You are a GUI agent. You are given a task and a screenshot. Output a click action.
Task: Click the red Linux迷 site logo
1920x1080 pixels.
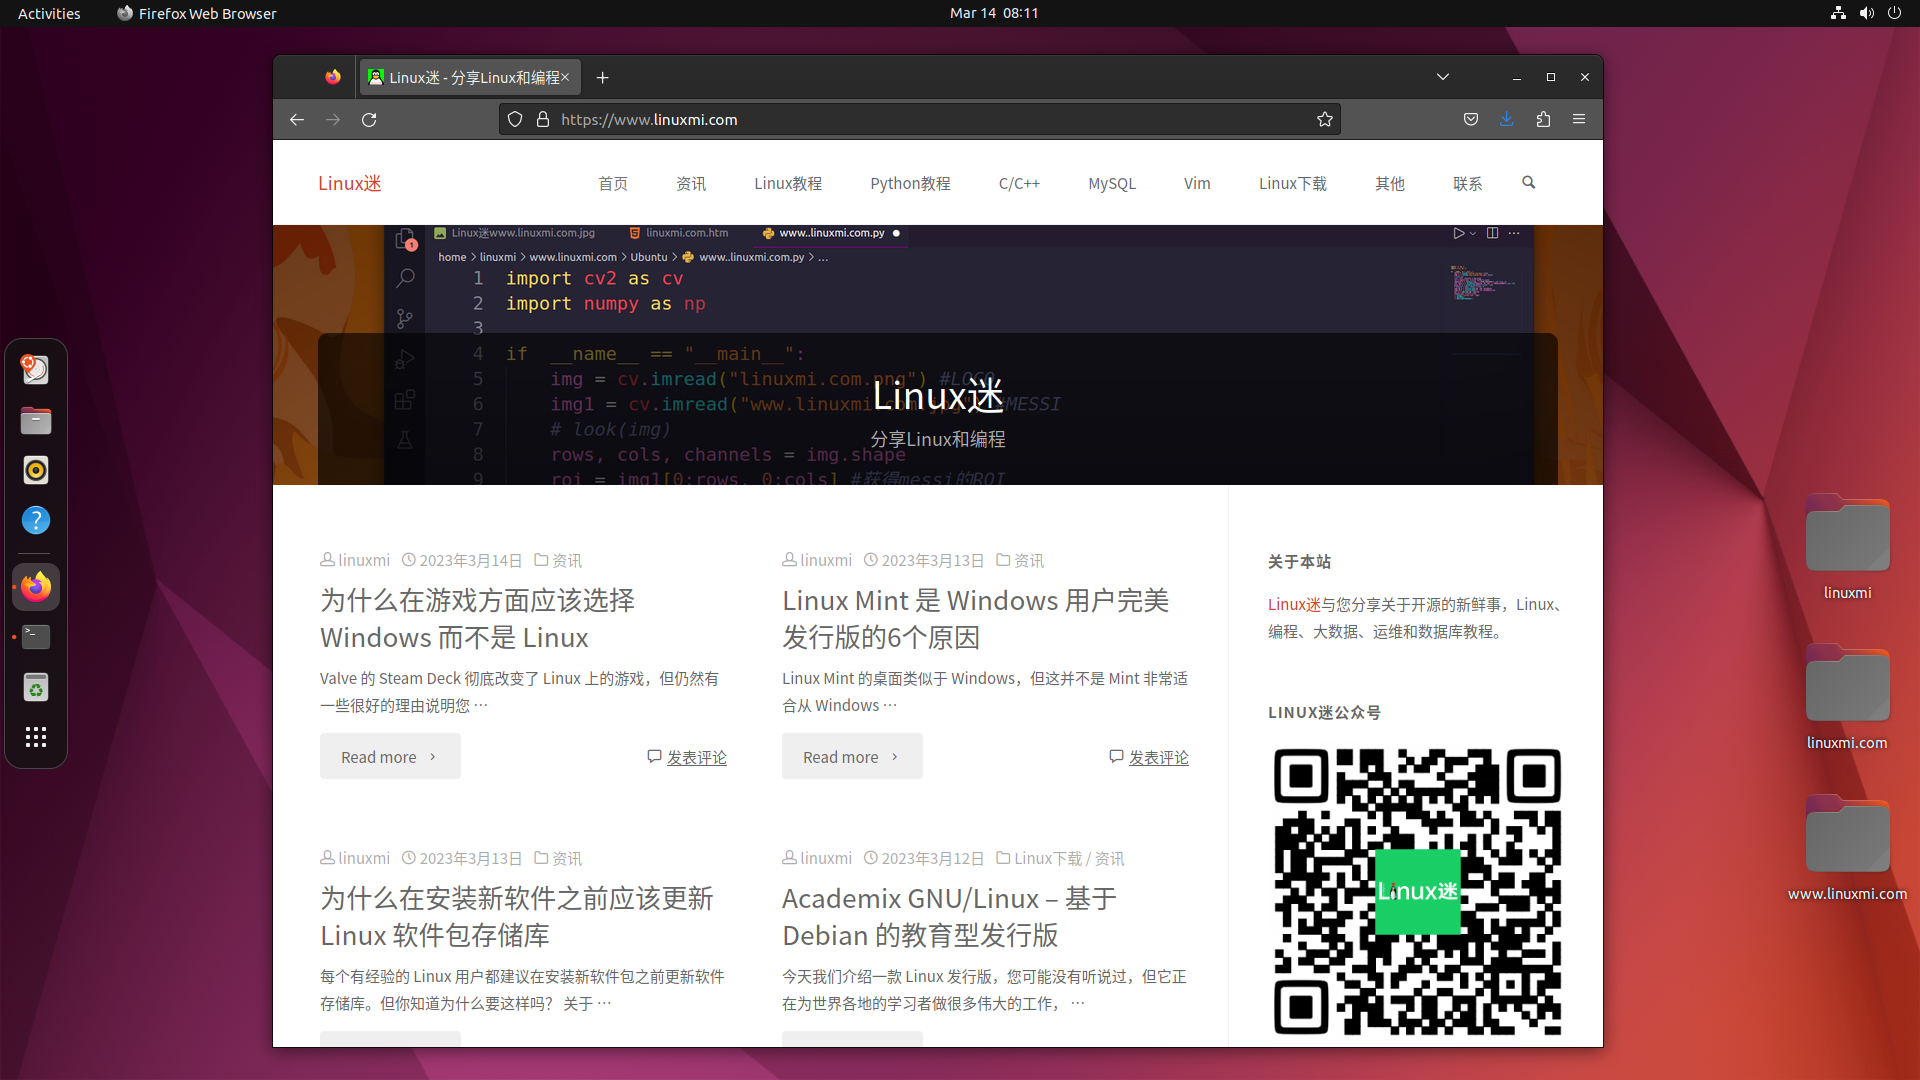(x=350, y=183)
